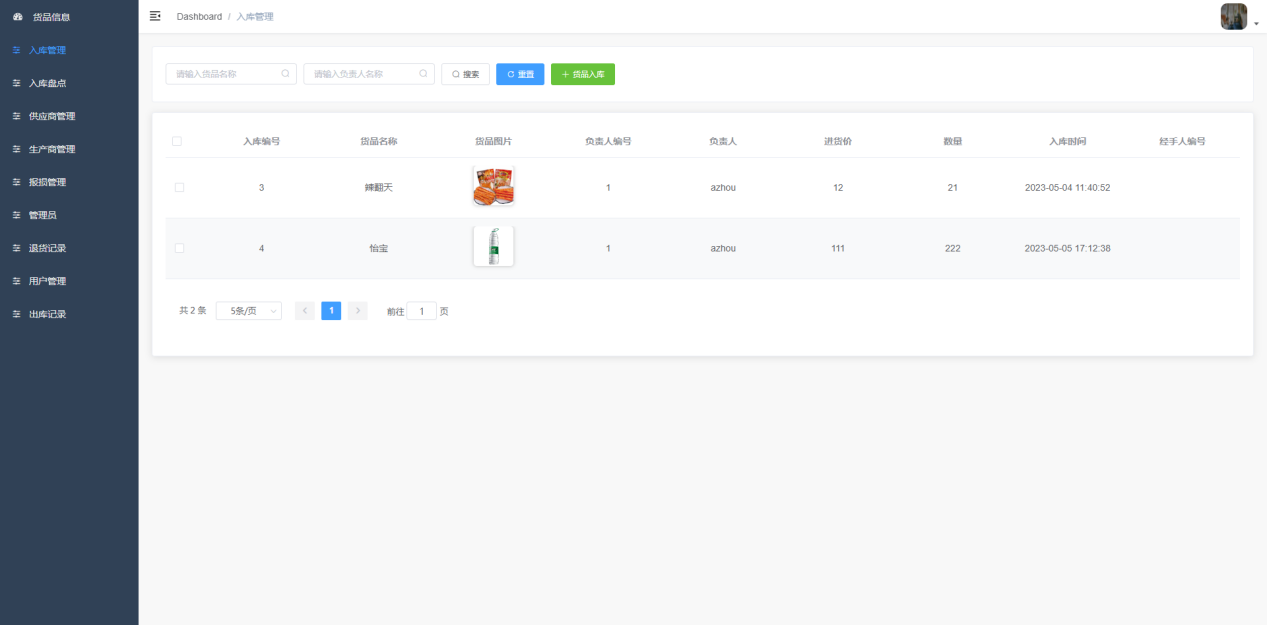
Task: Open the Dashboard breadcrumb link
Action: tap(199, 16)
